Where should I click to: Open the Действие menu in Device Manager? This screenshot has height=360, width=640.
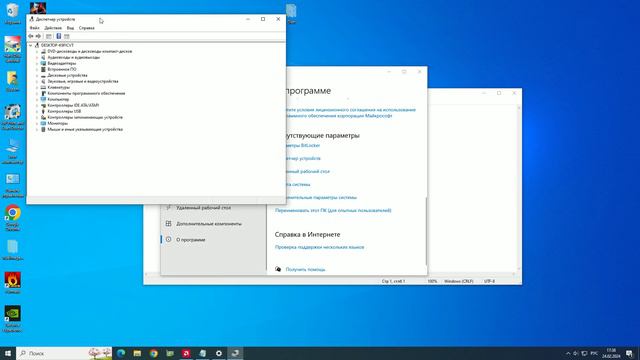click(53, 28)
